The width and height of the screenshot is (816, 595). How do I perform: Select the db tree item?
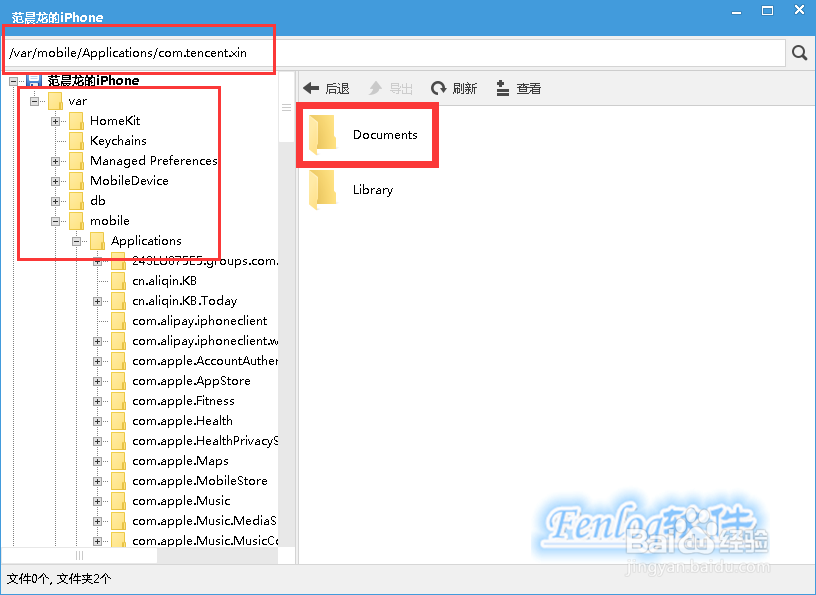coord(98,201)
